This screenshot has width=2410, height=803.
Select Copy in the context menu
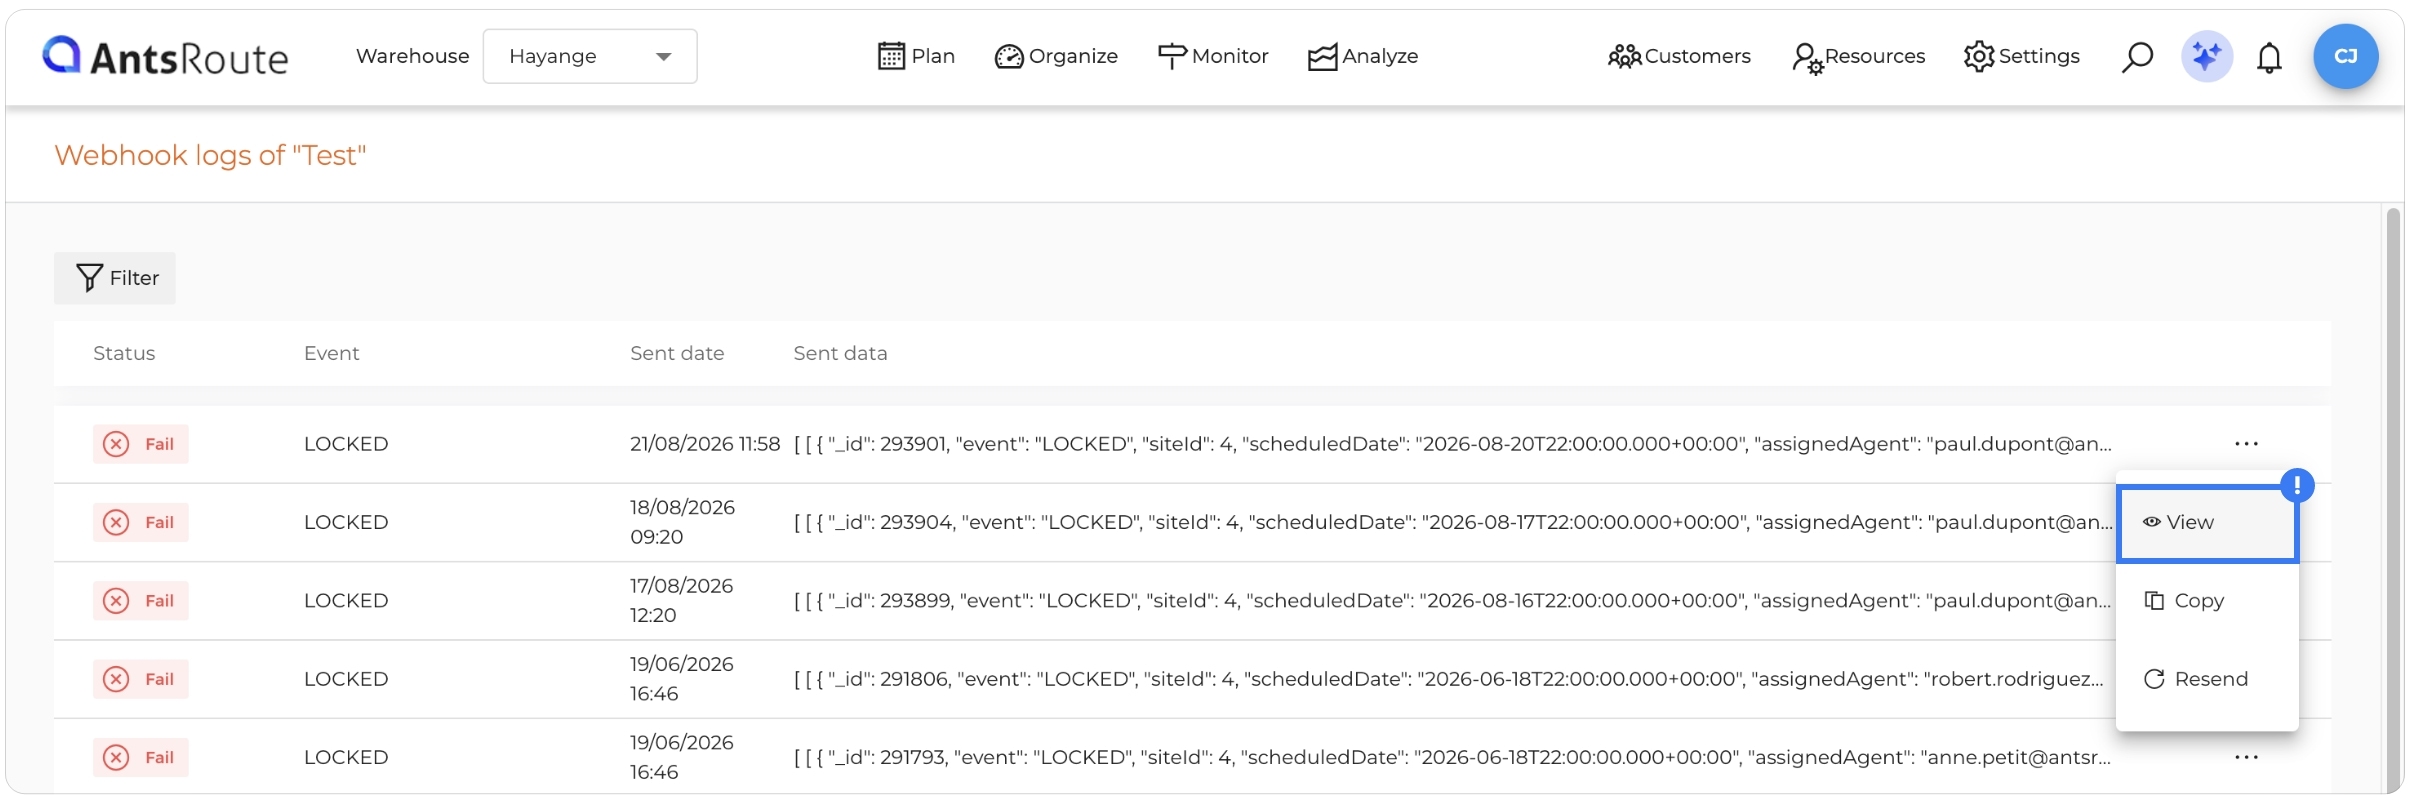[2207, 601]
